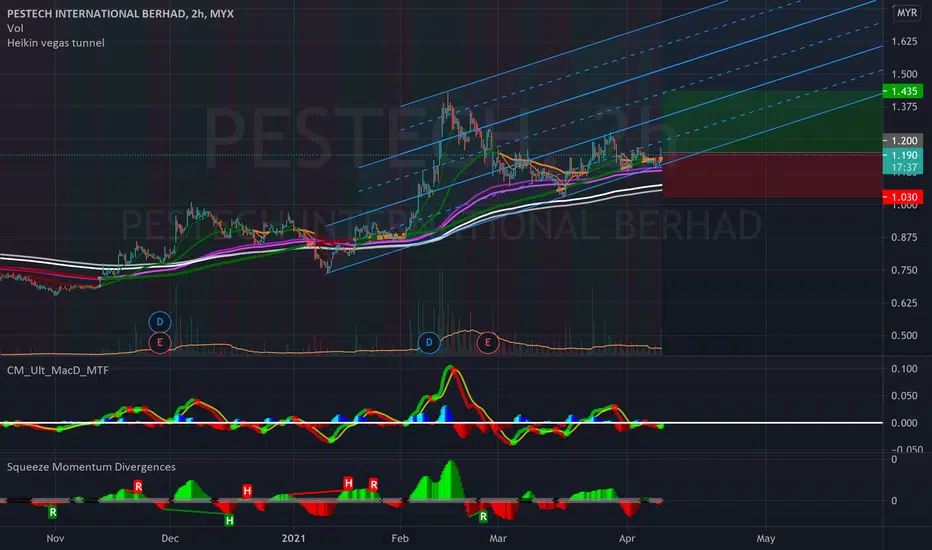Click the green 1.435 target price label
Viewport: 932px width, 550px height.
[x=903, y=91]
